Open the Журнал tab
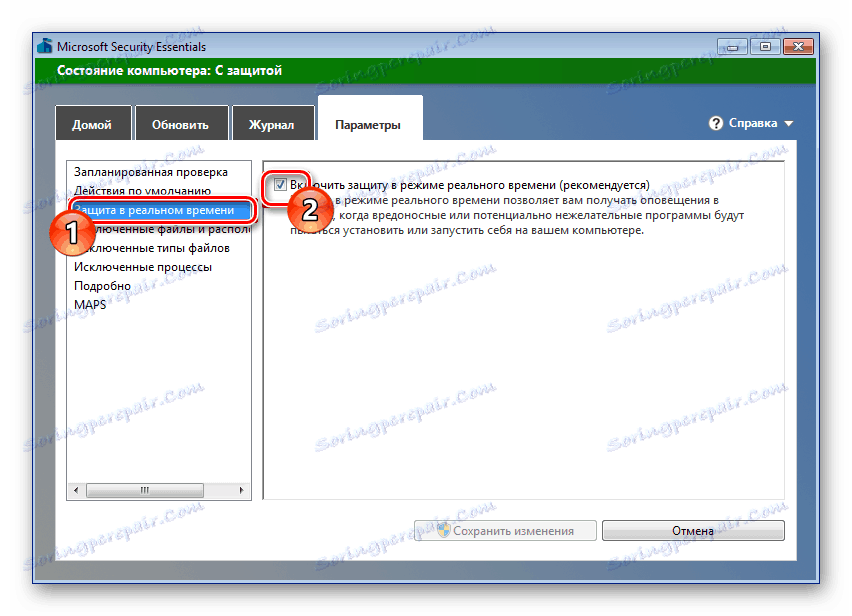The width and height of the screenshot is (852, 616). (273, 124)
